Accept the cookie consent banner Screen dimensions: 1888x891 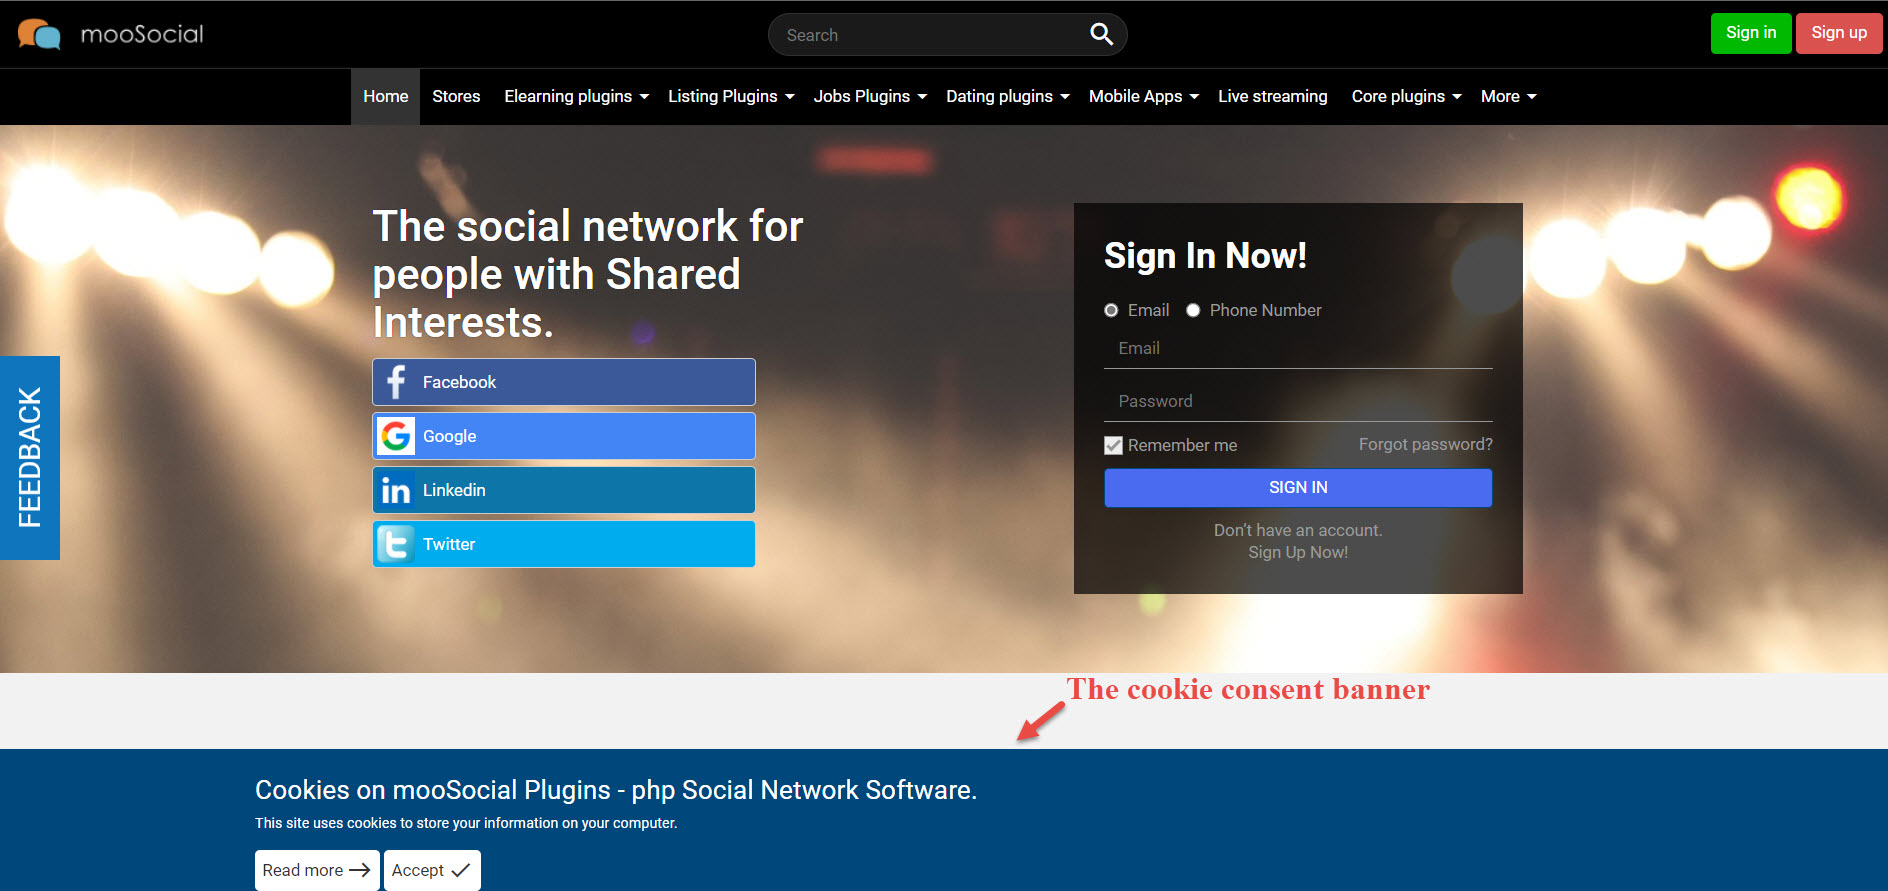(432, 870)
